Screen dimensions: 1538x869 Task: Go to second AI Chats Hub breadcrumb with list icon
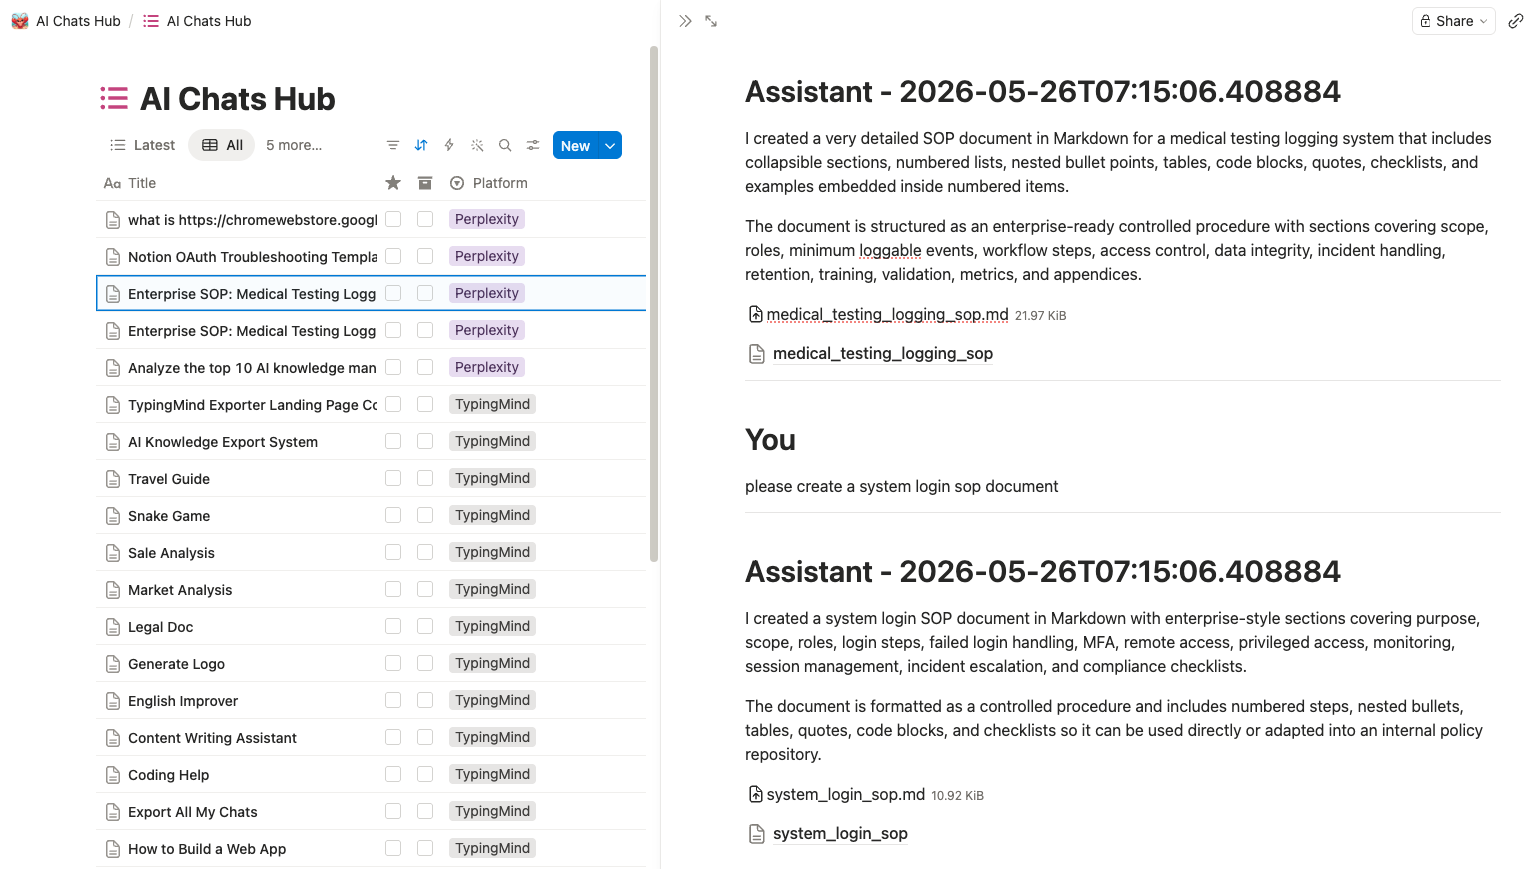[x=197, y=21]
